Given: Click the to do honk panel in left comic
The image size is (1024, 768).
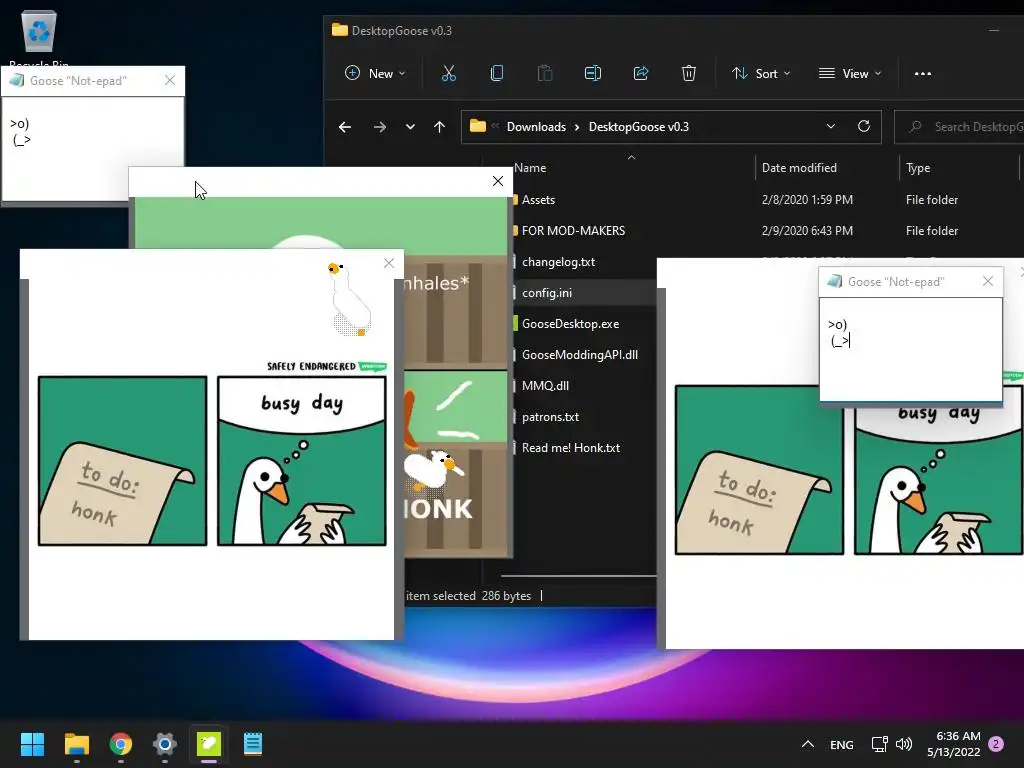Looking at the screenshot, I should click(x=123, y=460).
